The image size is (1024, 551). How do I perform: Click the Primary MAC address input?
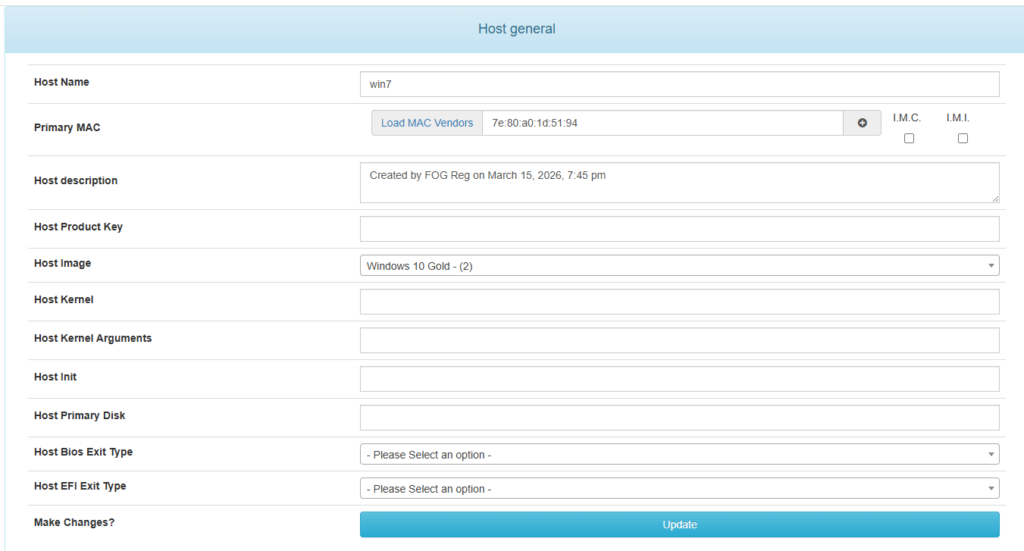(662, 123)
